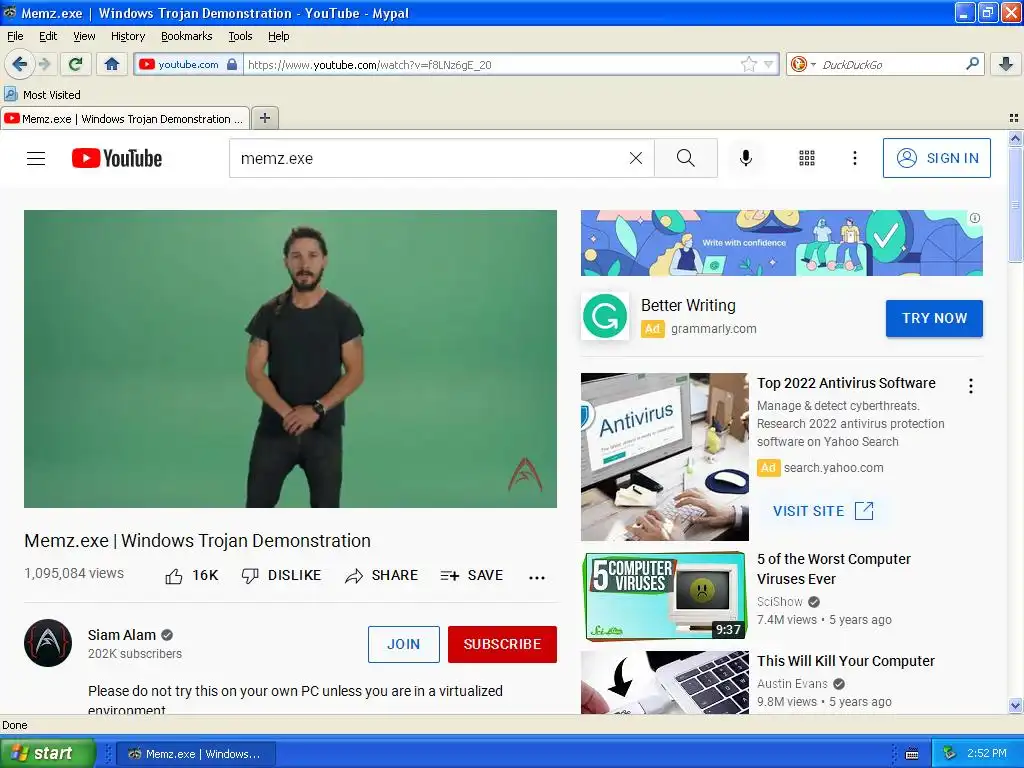Click the list all tabs icon
Image resolution: width=1024 pixels, height=768 pixels.
1014,118
